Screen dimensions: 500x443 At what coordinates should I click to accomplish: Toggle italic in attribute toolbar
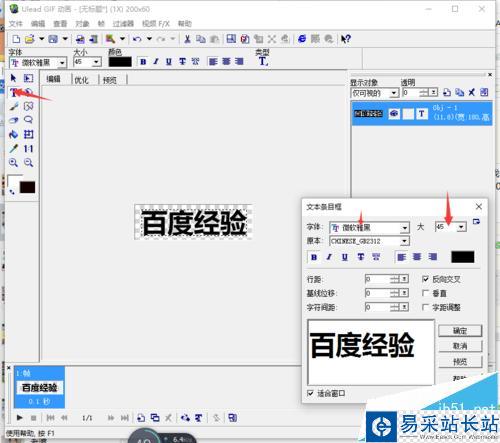(156, 62)
